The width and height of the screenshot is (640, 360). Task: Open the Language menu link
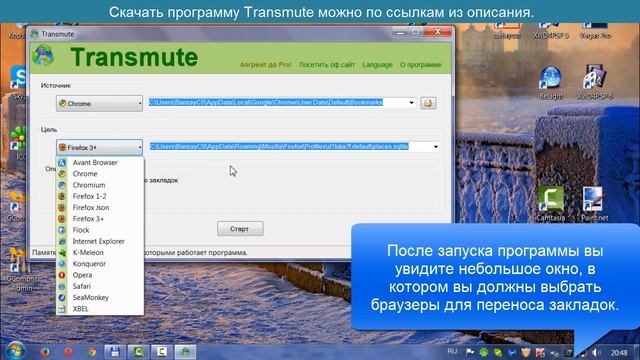377,64
